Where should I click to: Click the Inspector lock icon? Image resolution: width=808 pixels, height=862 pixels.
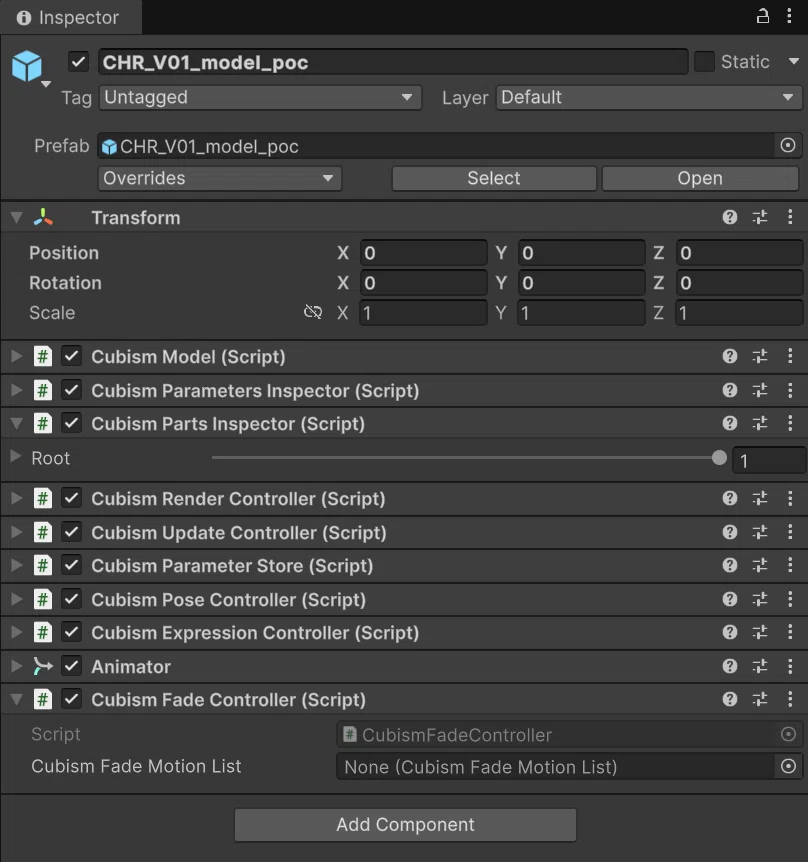(x=762, y=16)
